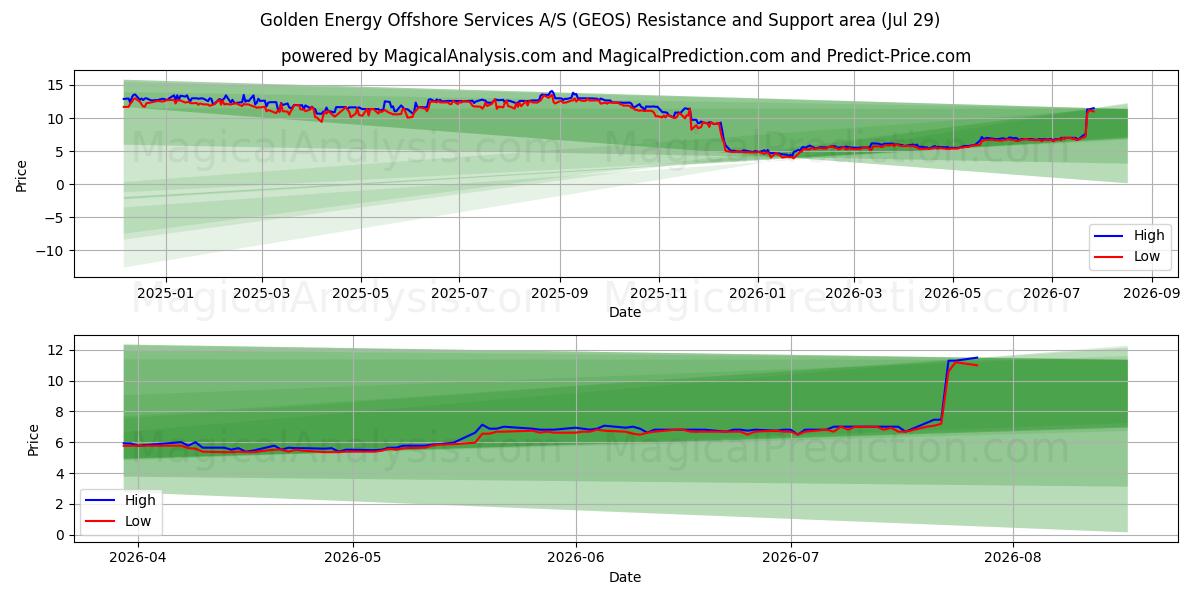Select the 2025-05 date tick label
This screenshot has width=1200, height=600.
[x=360, y=294]
